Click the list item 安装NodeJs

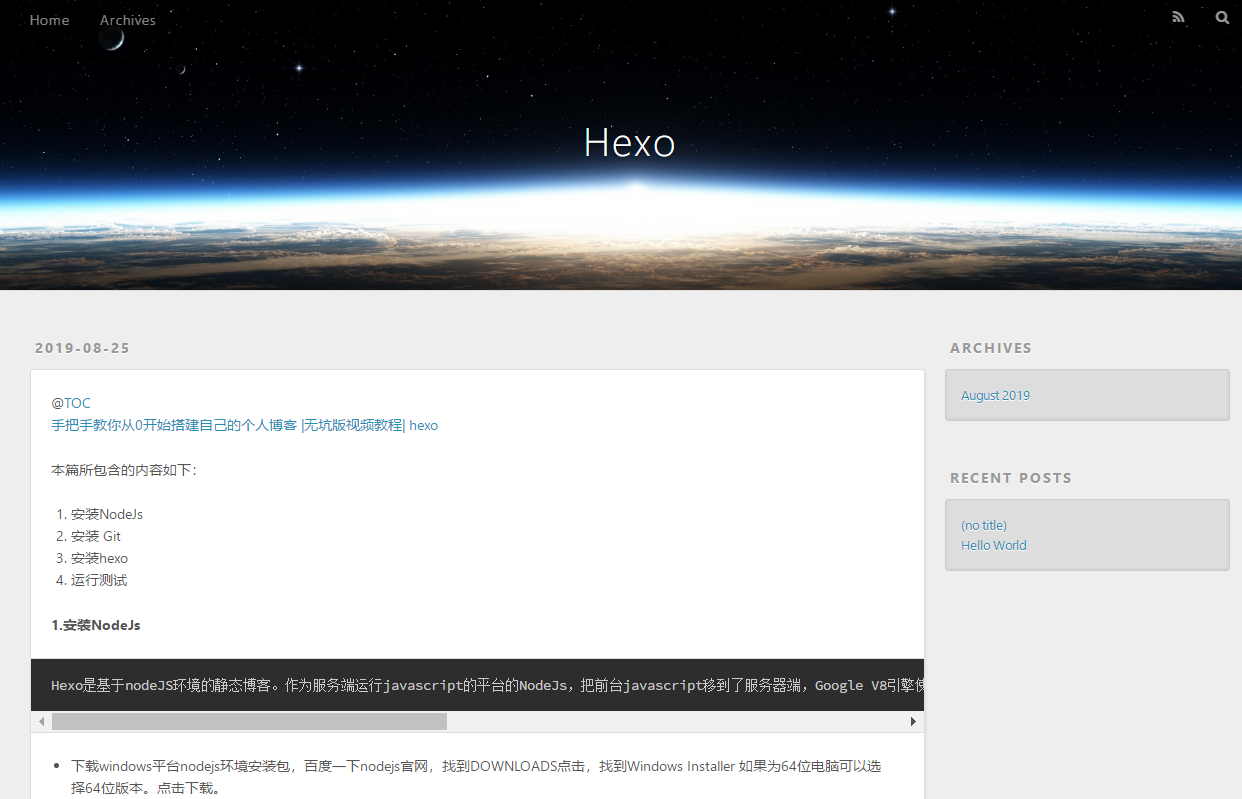tap(107, 514)
